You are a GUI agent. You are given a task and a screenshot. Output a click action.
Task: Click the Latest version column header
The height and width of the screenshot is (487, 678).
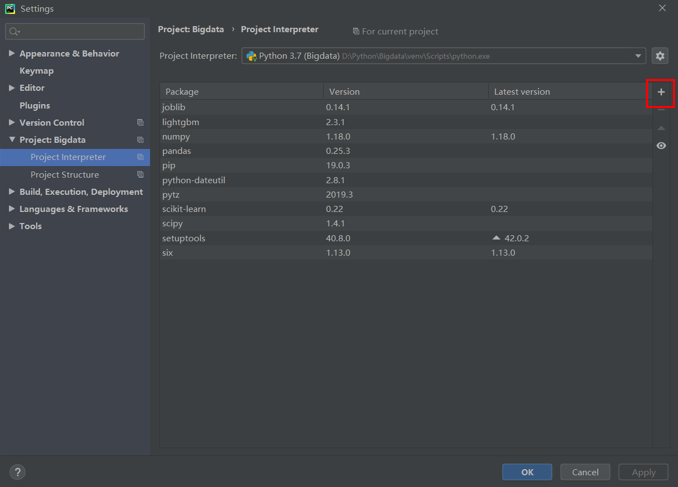[570, 92]
